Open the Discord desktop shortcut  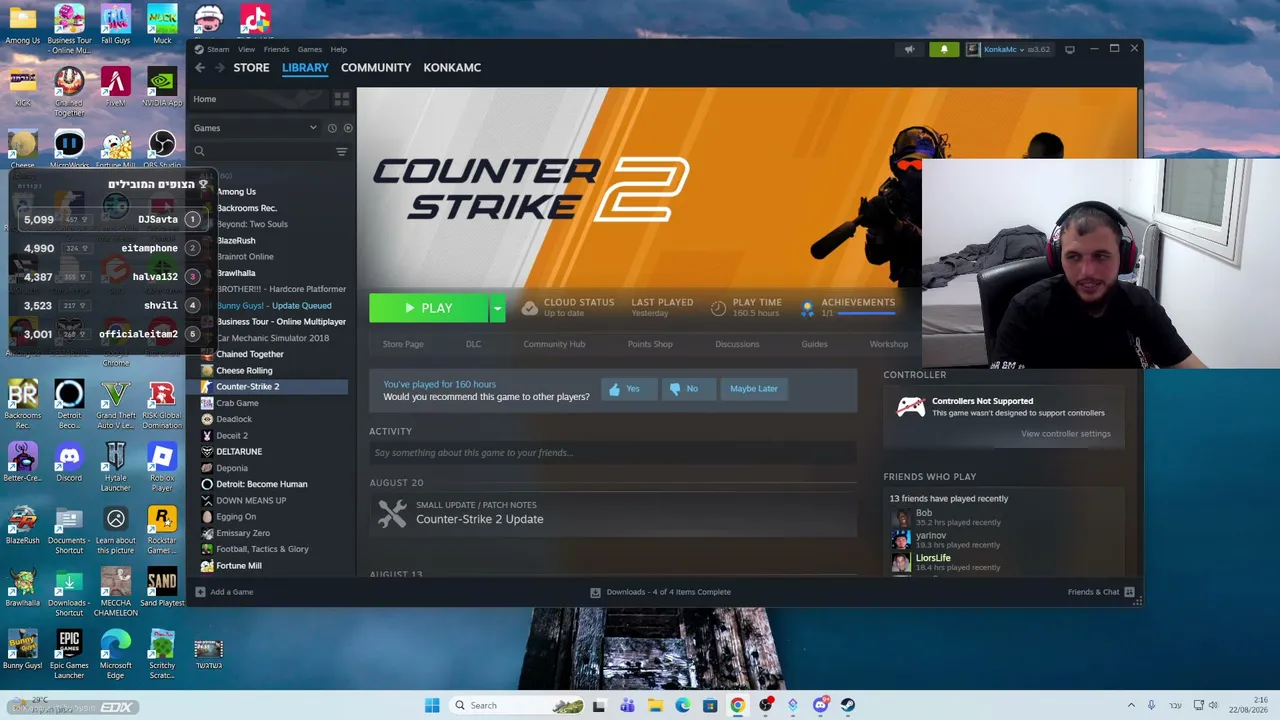point(69,463)
